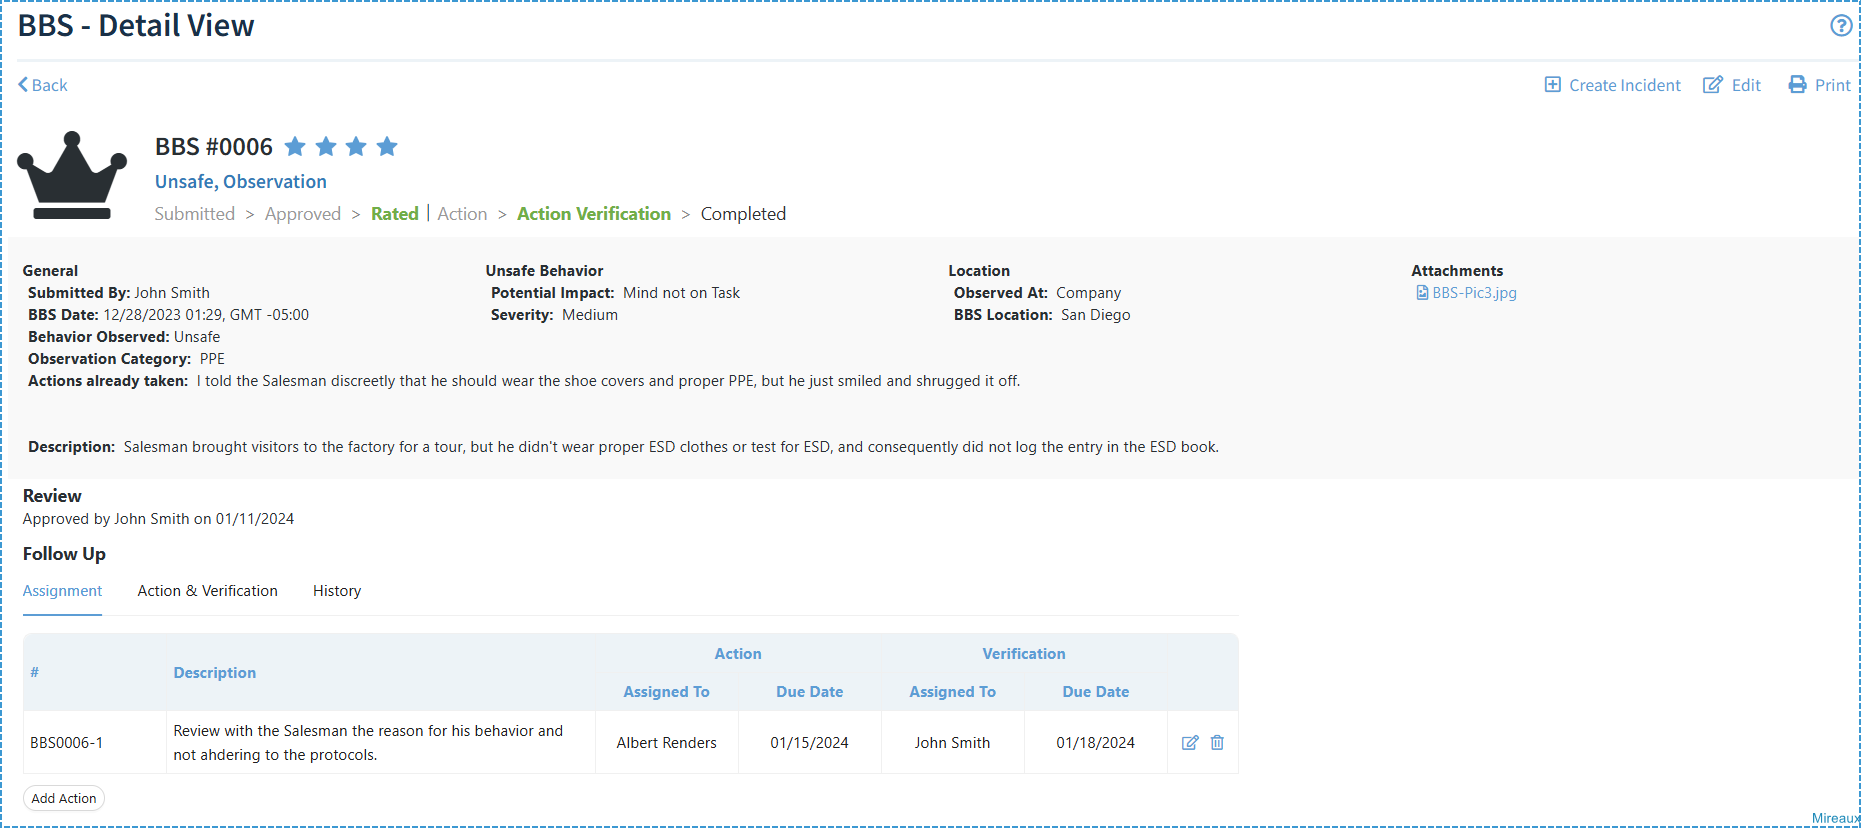Click the Edit link text in header
This screenshot has width=1861, height=828.
[1746, 85]
